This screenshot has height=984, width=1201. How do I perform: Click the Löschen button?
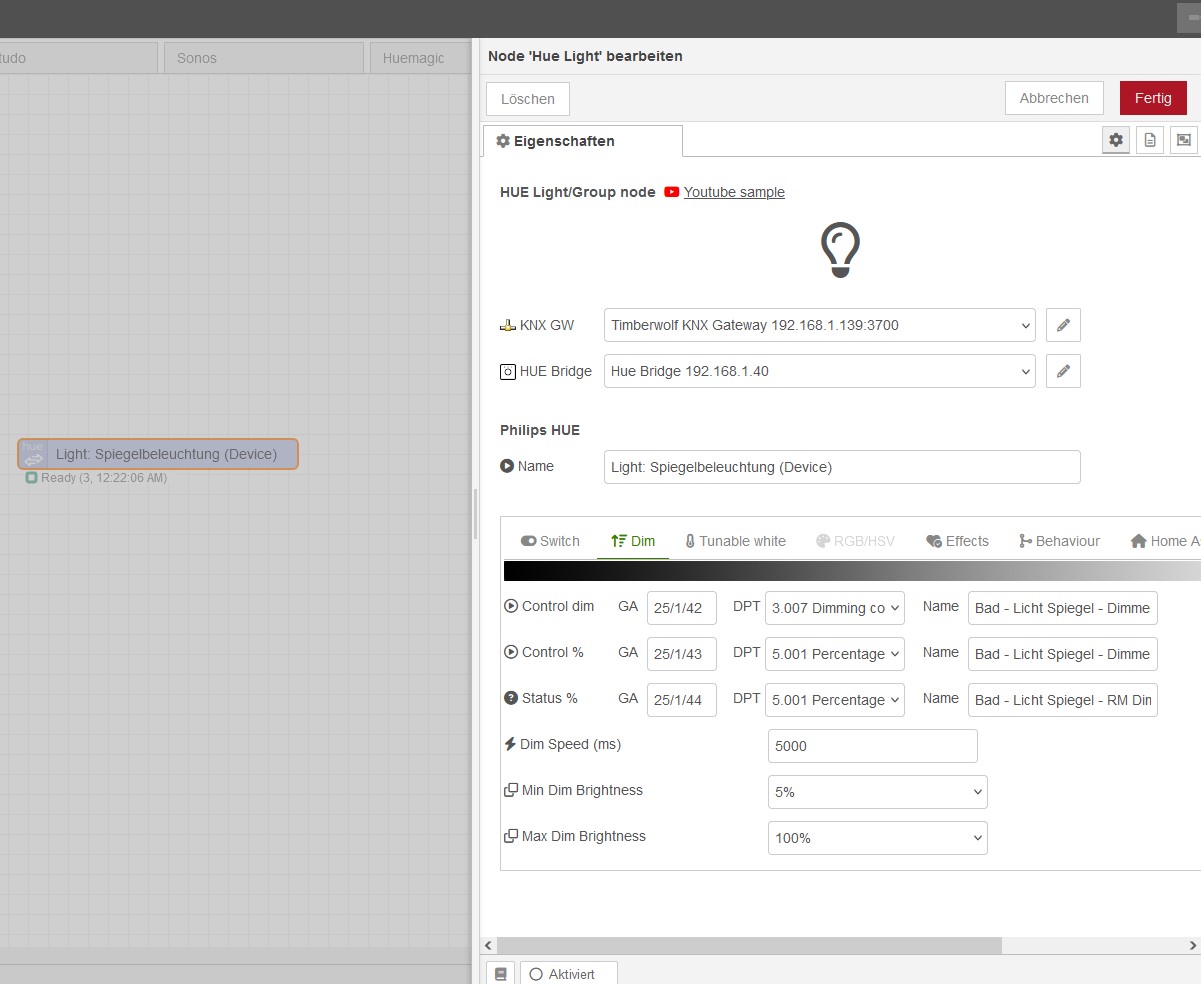[528, 99]
